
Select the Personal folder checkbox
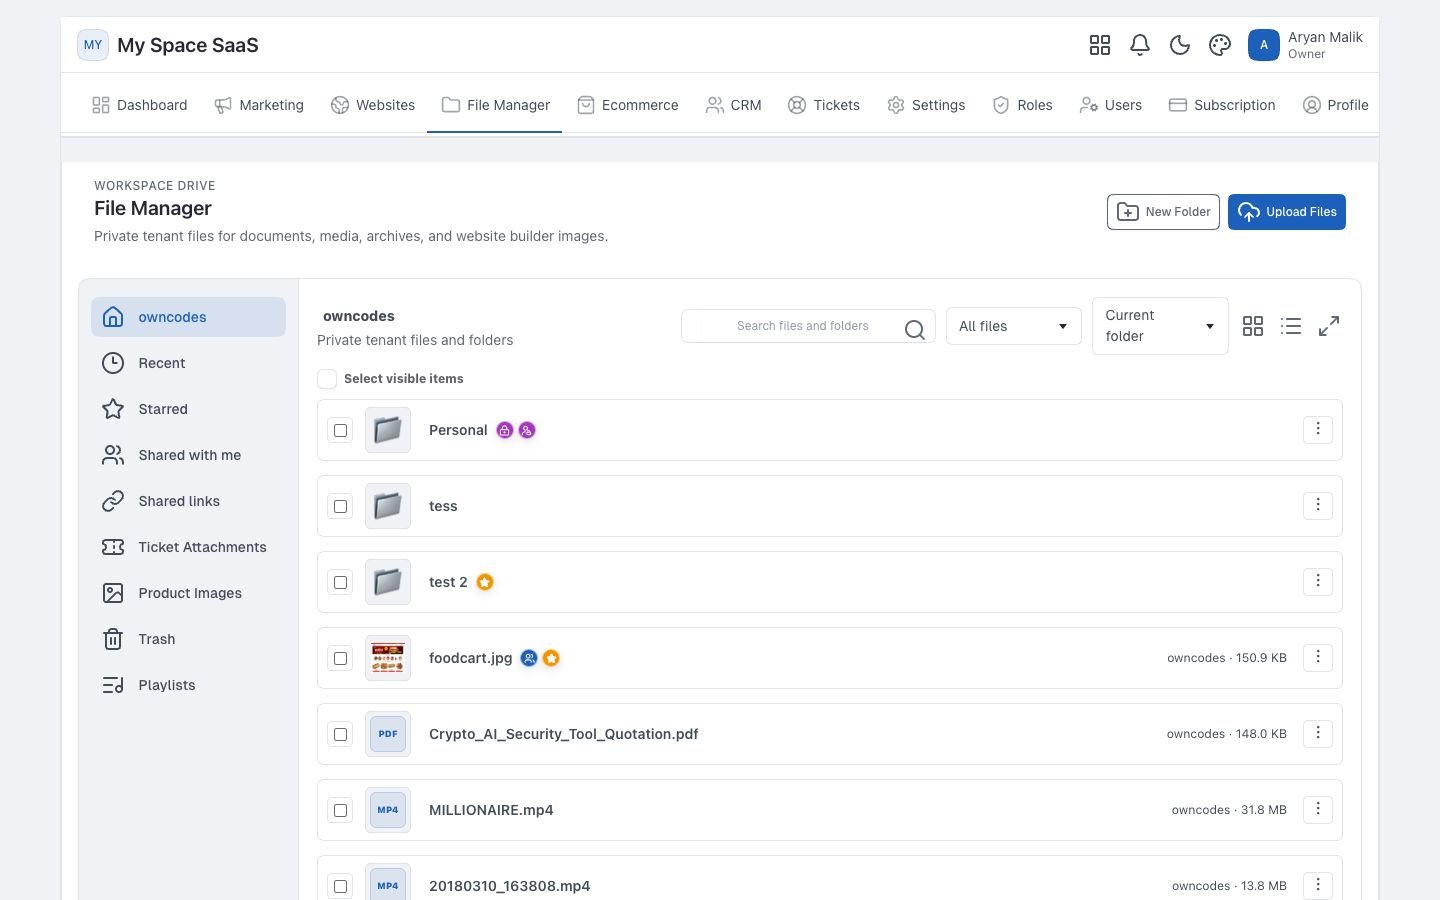pyautogui.click(x=341, y=430)
